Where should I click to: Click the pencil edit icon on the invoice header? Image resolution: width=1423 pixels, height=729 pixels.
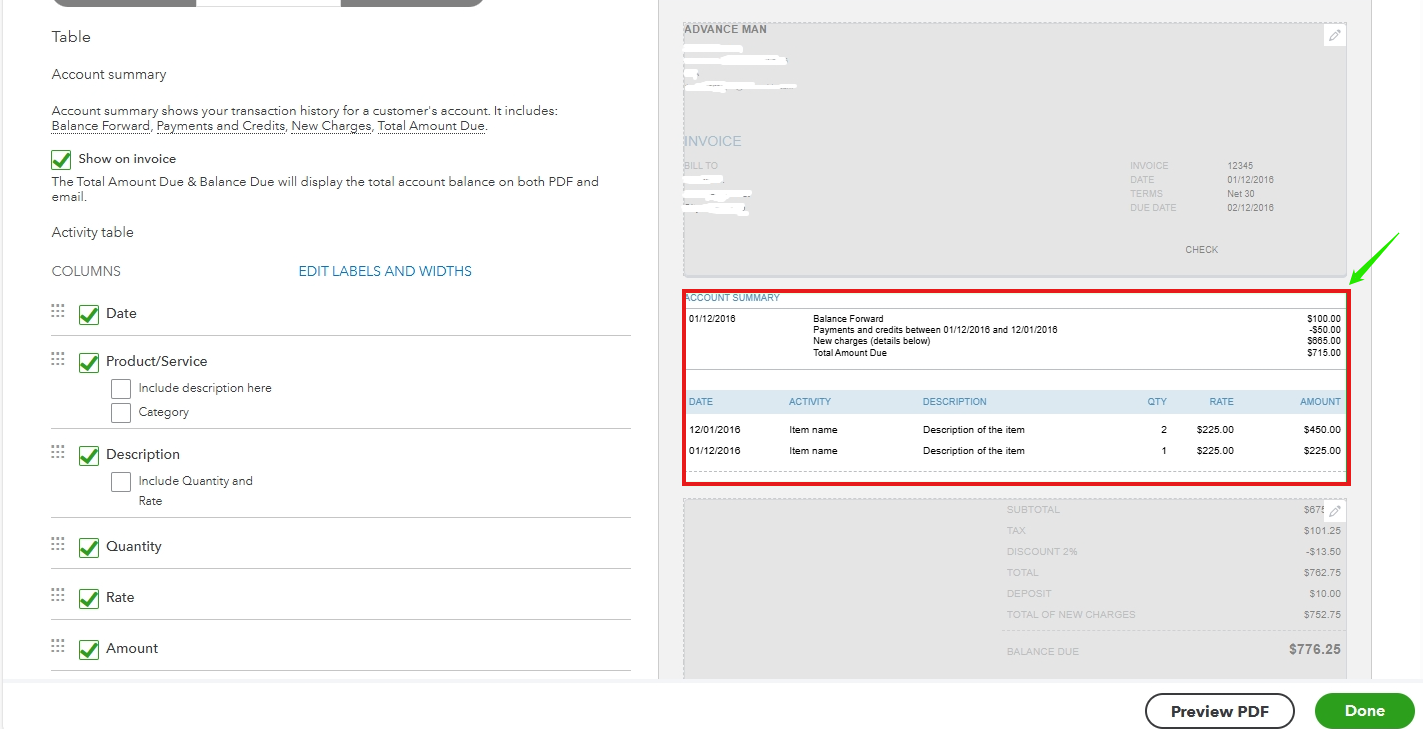(x=1335, y=34)
